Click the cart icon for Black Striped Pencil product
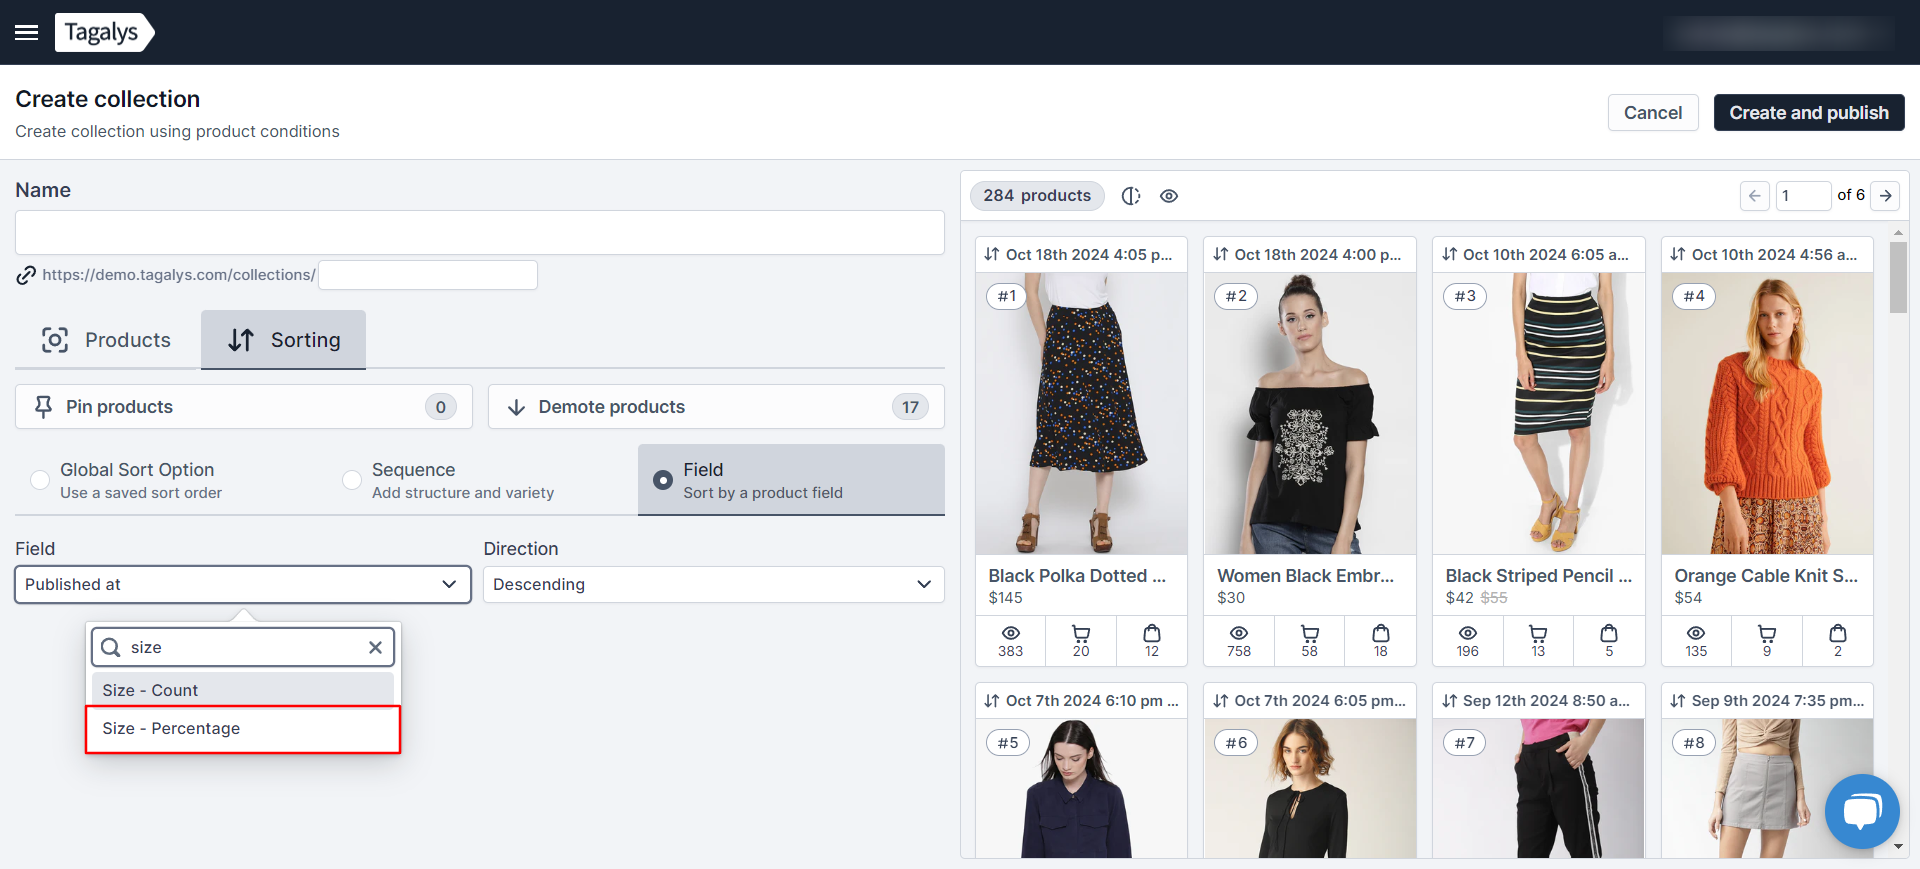1920x869 pixels. 1538,633
